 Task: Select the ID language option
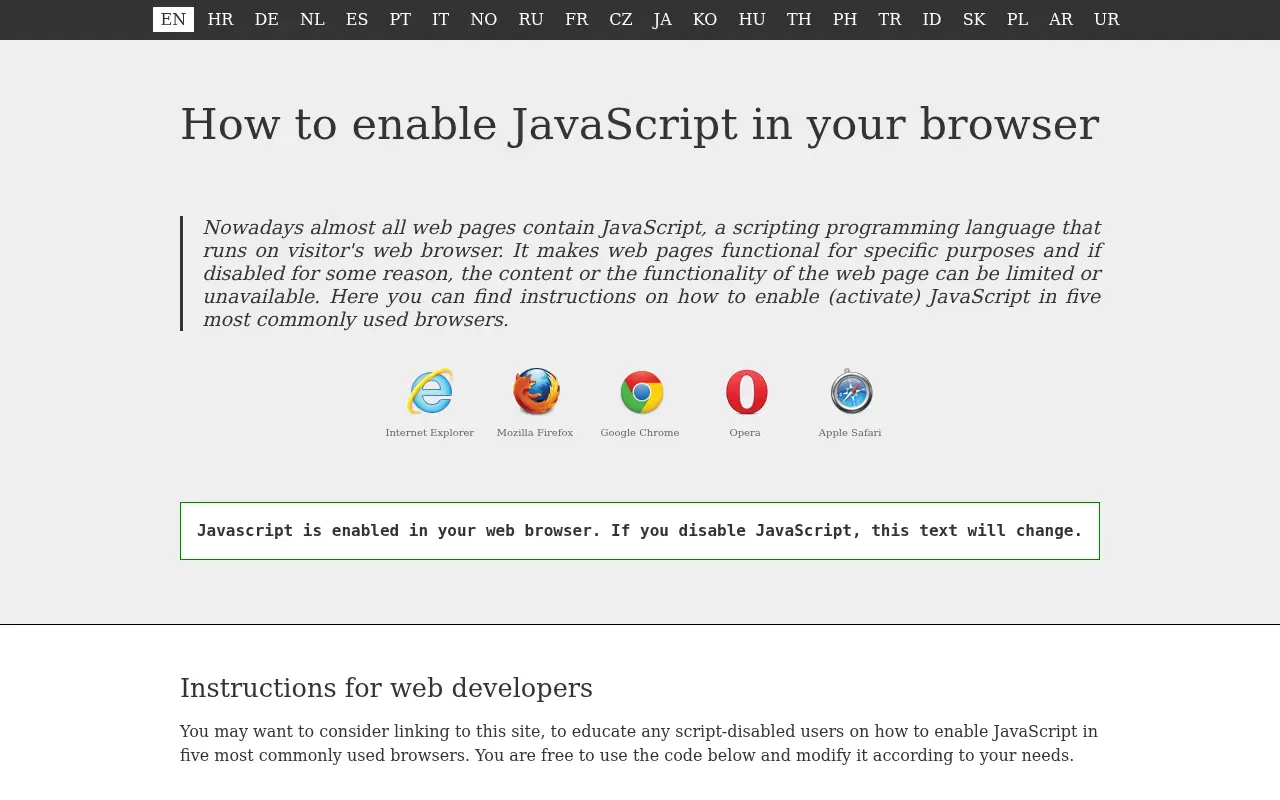click(x=931, y=19)
